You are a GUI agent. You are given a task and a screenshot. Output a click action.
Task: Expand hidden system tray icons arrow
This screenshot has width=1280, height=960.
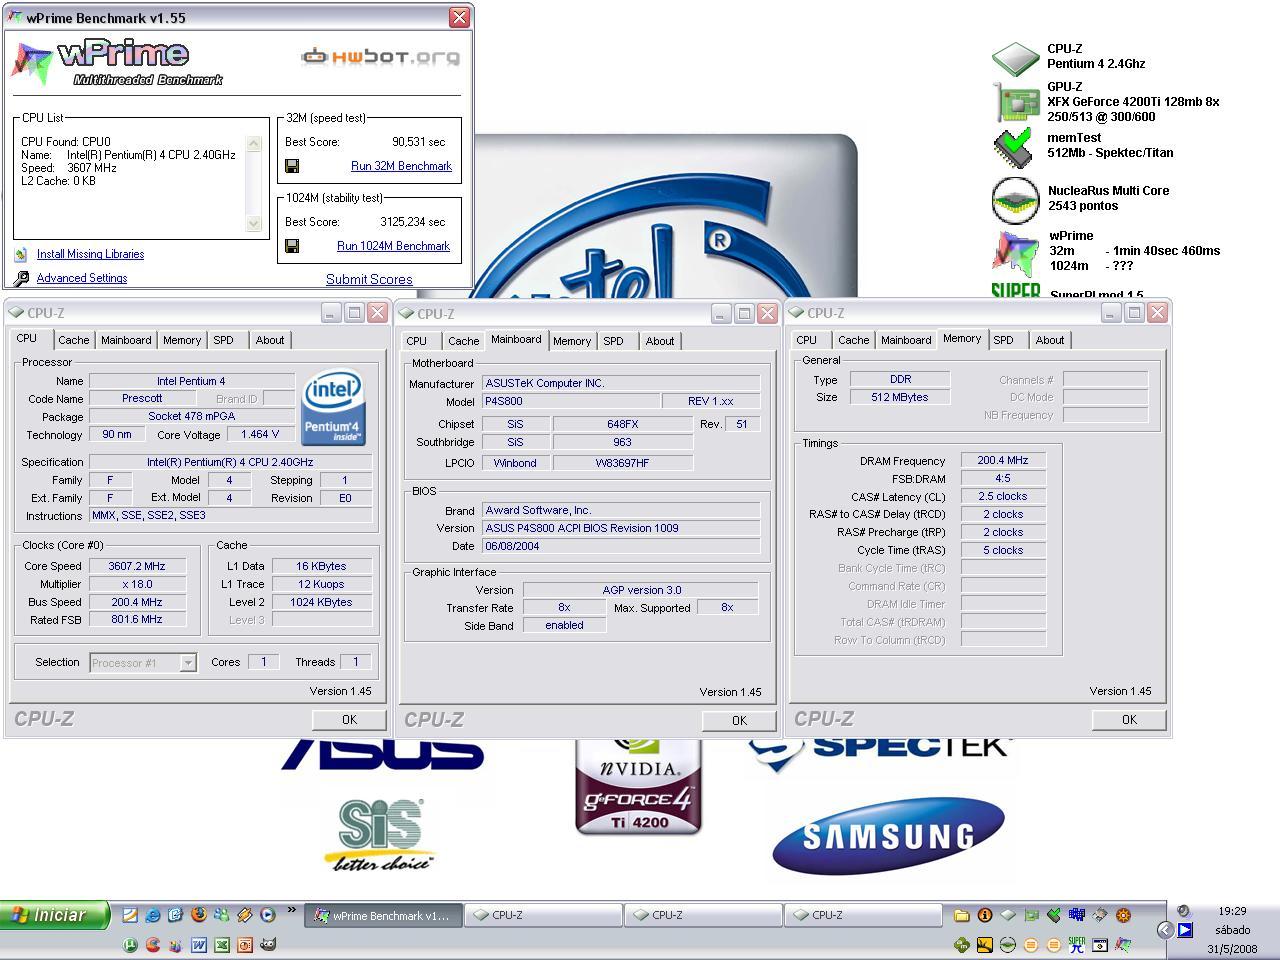[x=1166, y=930]
